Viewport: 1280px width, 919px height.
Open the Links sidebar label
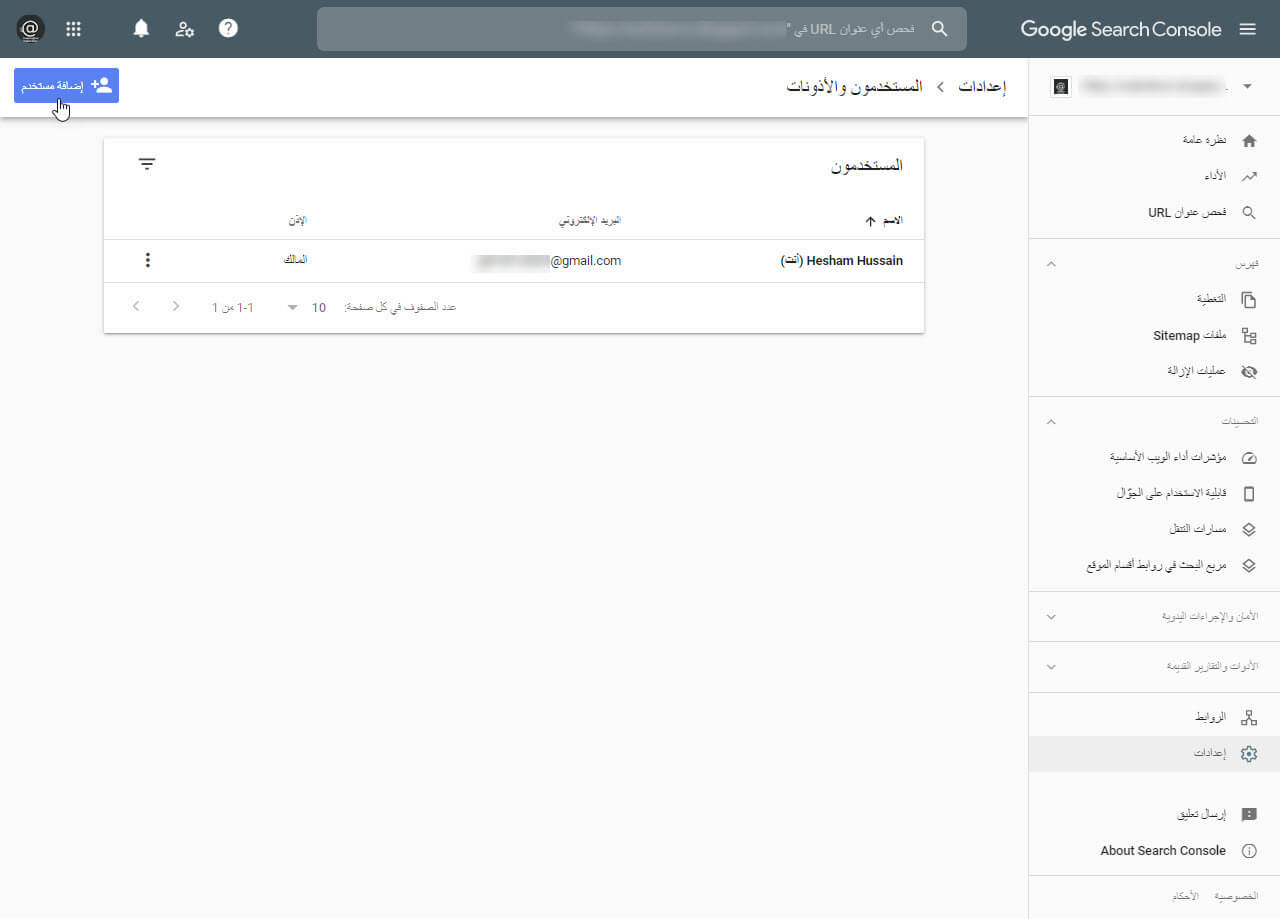[1211, 718]
